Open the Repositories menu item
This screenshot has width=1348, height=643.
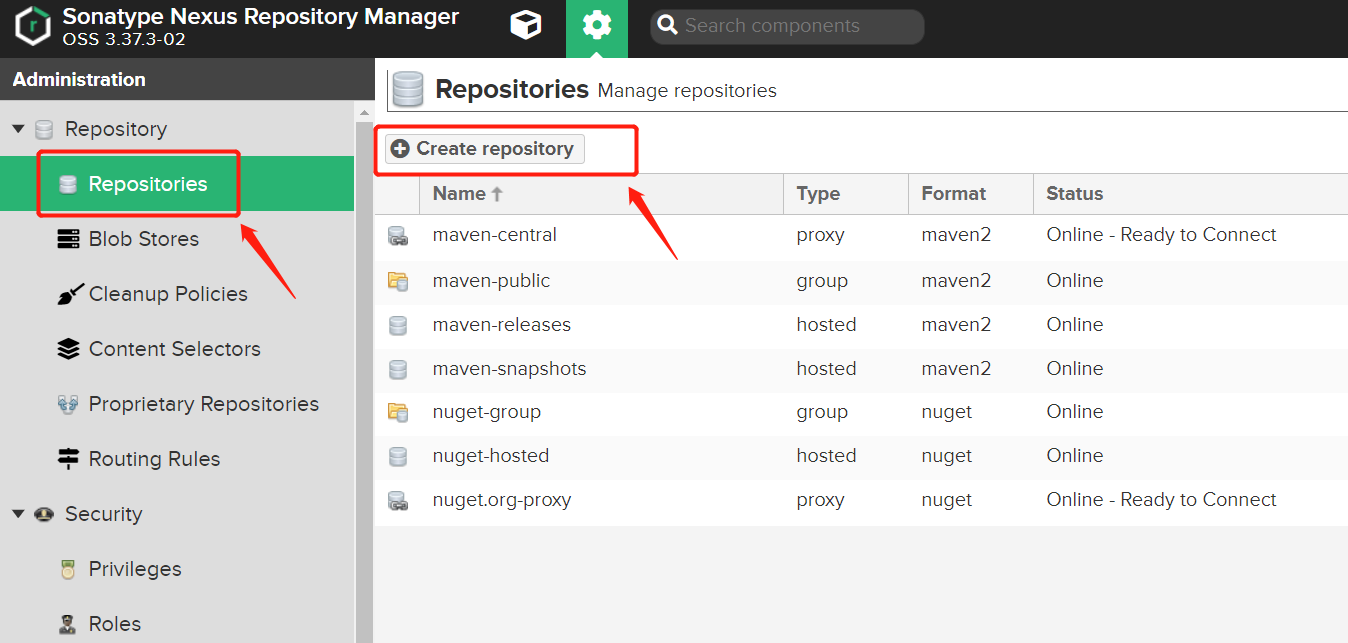click(177, 184)
